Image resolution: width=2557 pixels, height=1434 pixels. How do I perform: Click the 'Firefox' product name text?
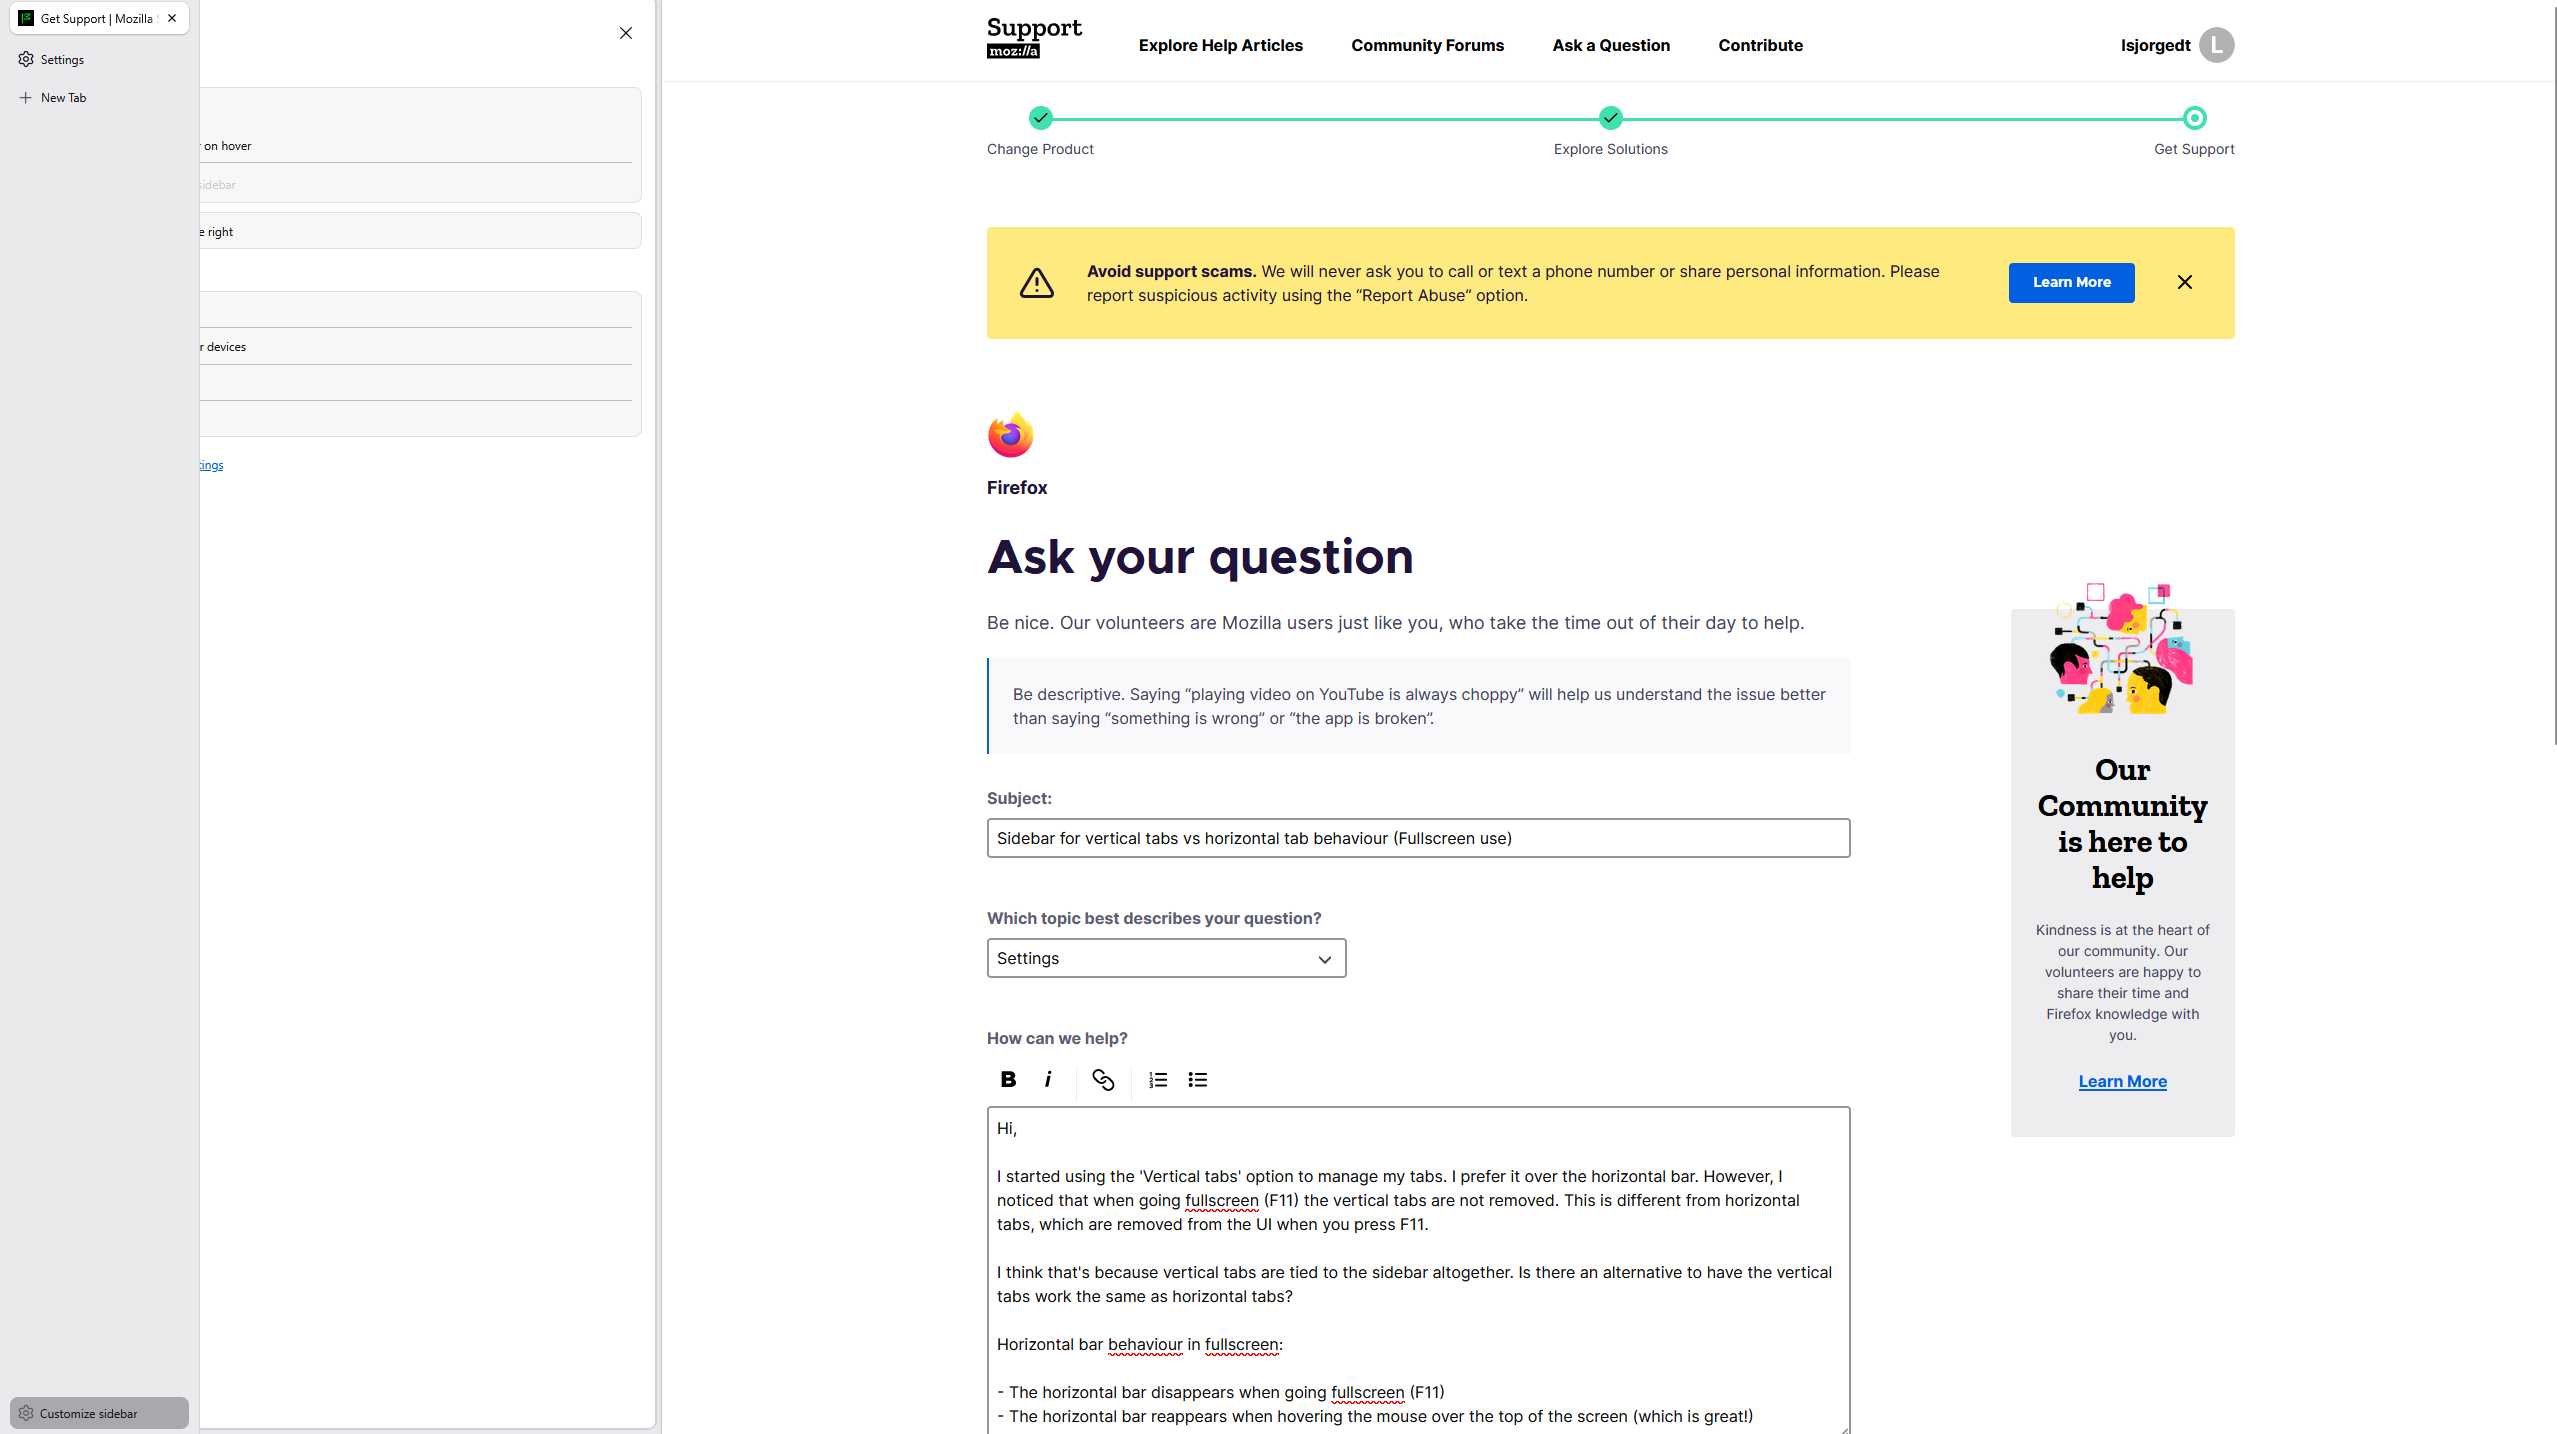1017,487
